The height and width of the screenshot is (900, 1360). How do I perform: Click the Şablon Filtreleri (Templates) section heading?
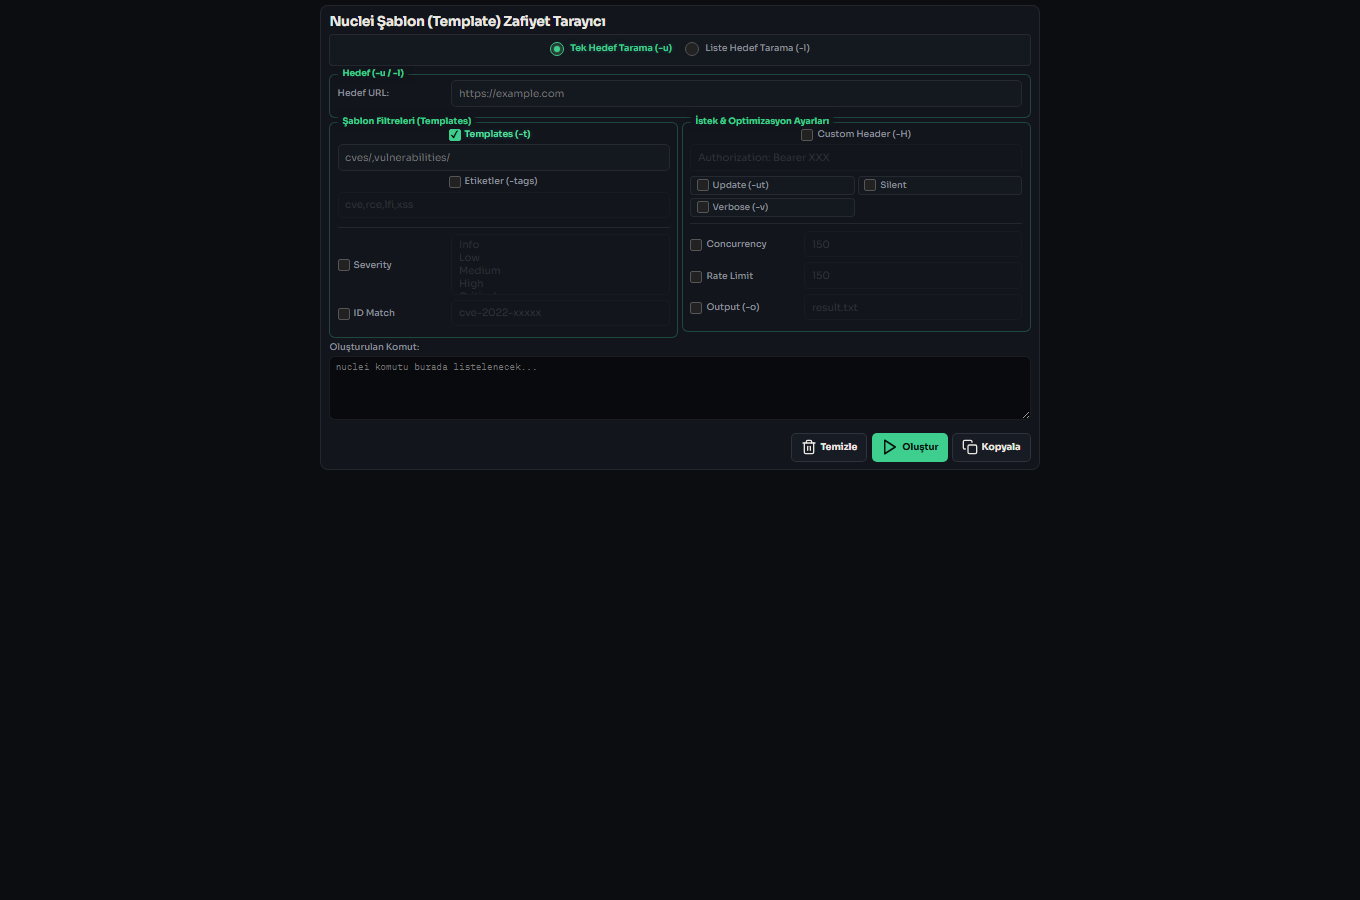407,121
